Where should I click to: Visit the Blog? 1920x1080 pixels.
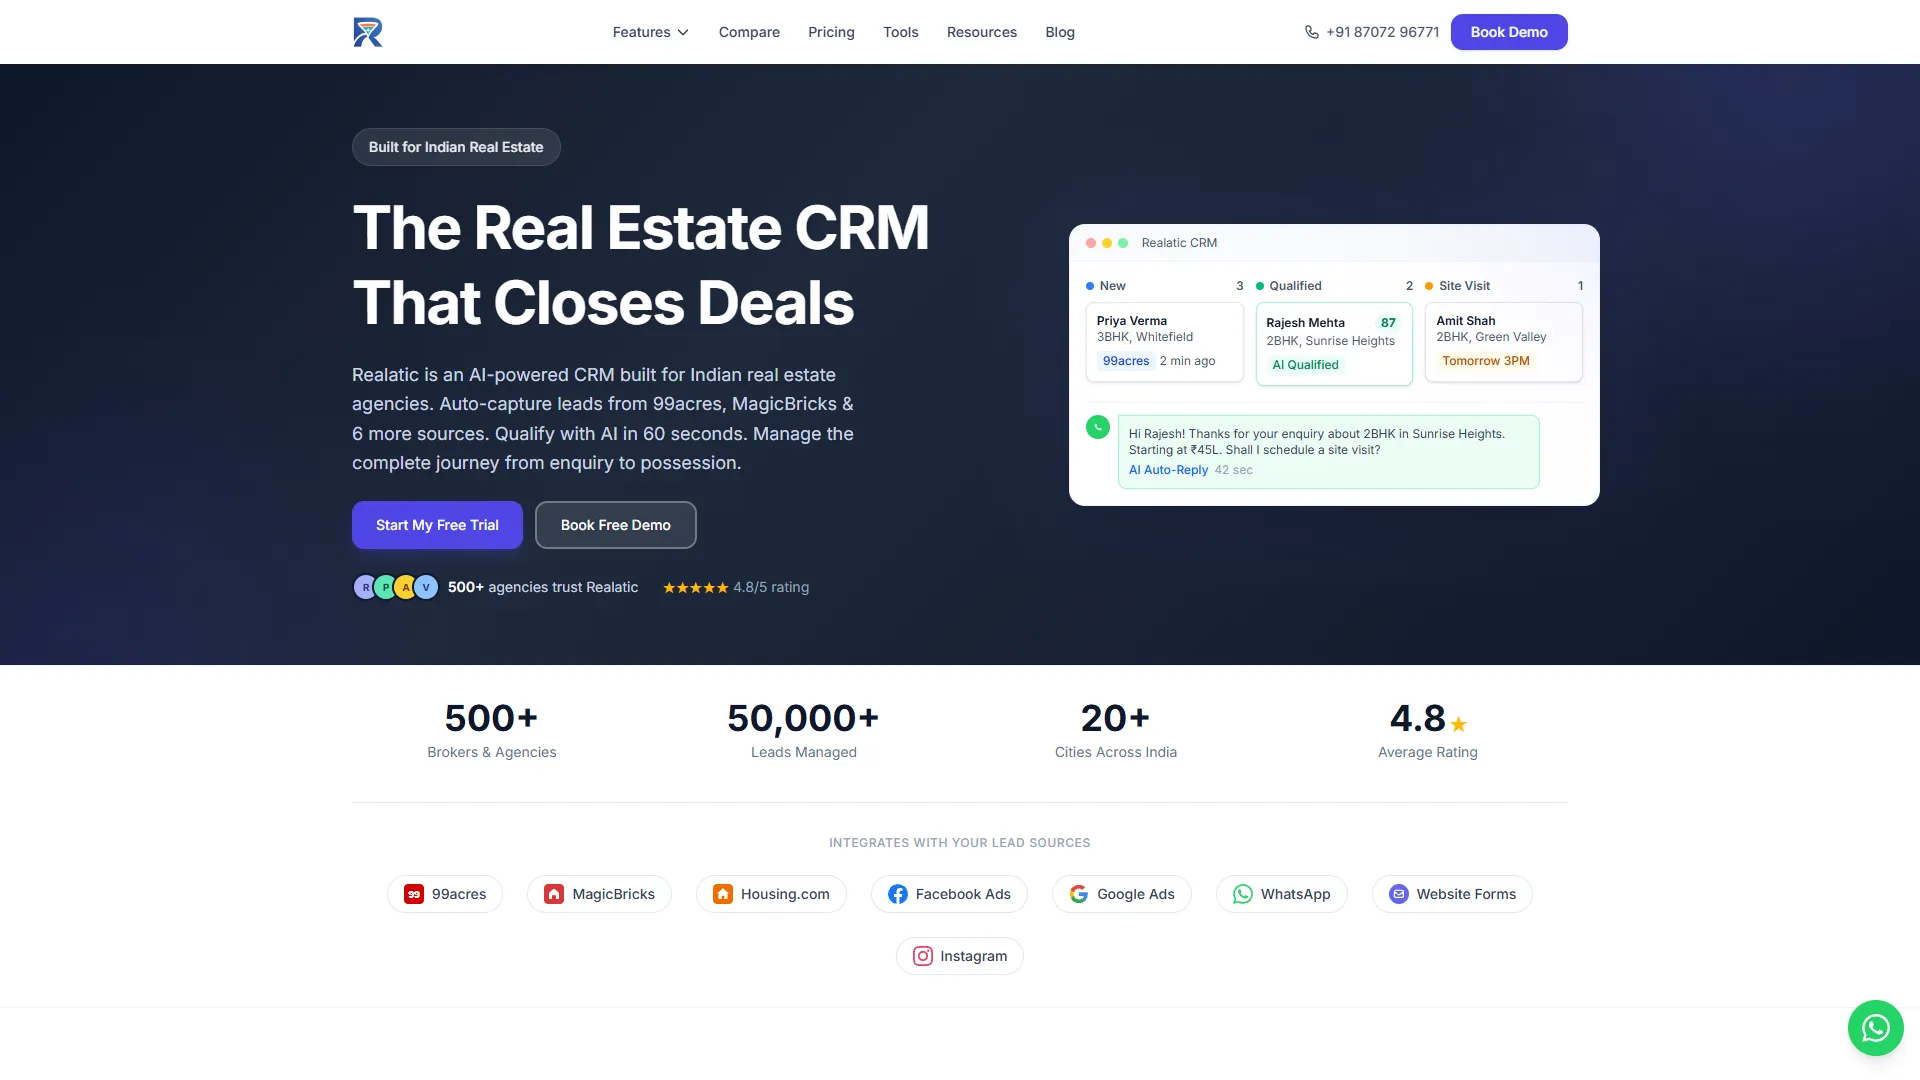[1060, 32]
